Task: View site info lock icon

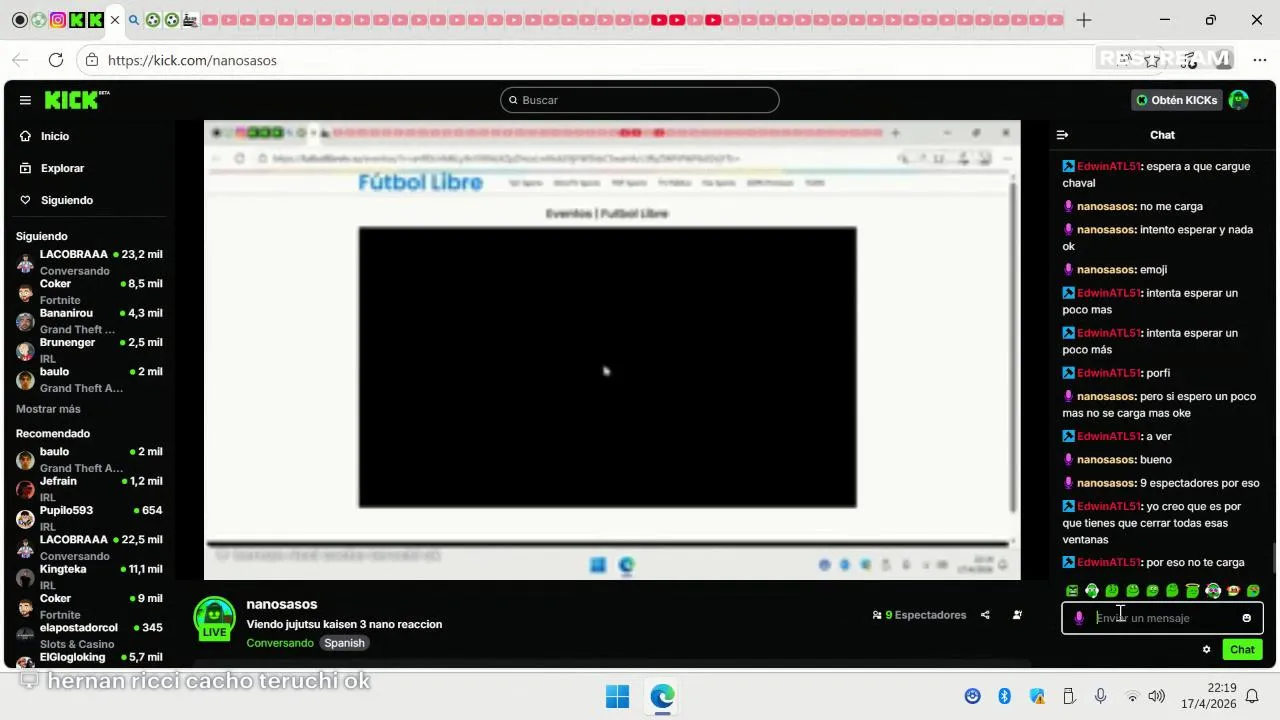Action: (92, 60)
